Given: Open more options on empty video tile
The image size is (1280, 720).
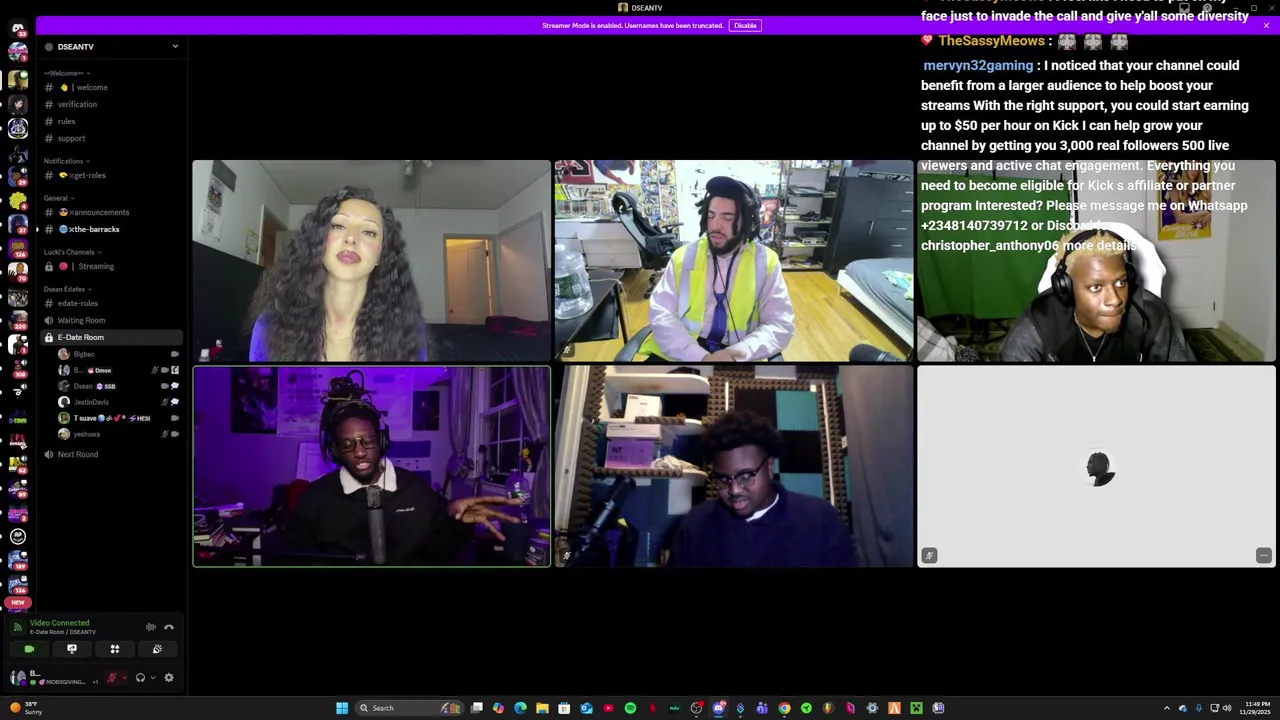Looking at the screenshot, I should click(1264, 555).
